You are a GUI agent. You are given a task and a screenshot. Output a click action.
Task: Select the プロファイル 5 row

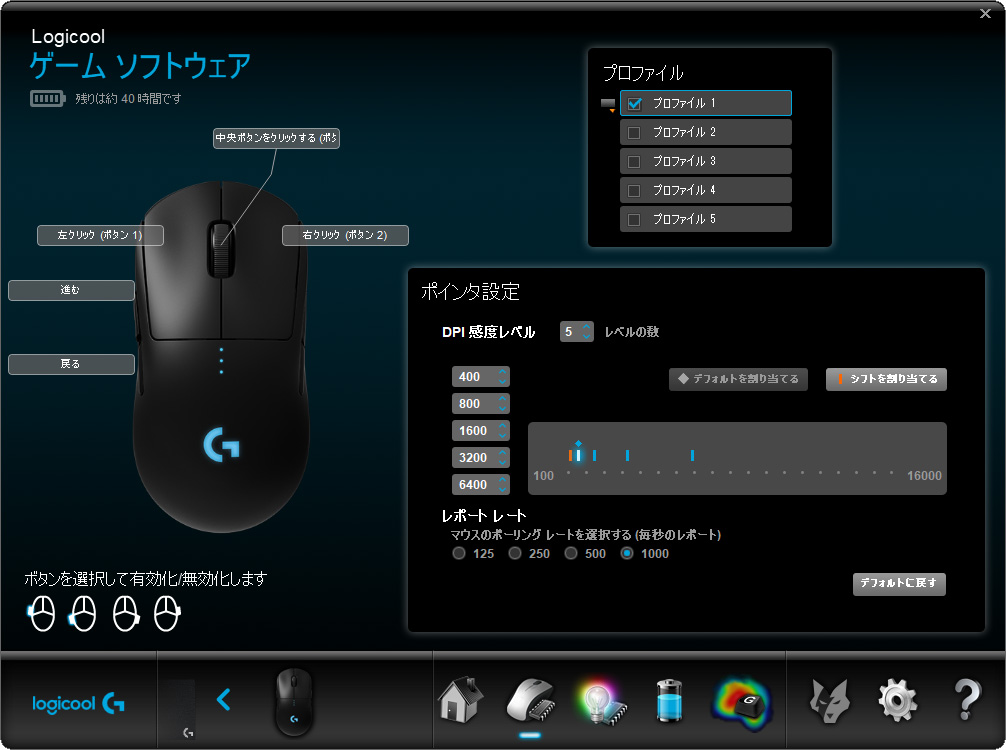[x=706, y=219]
